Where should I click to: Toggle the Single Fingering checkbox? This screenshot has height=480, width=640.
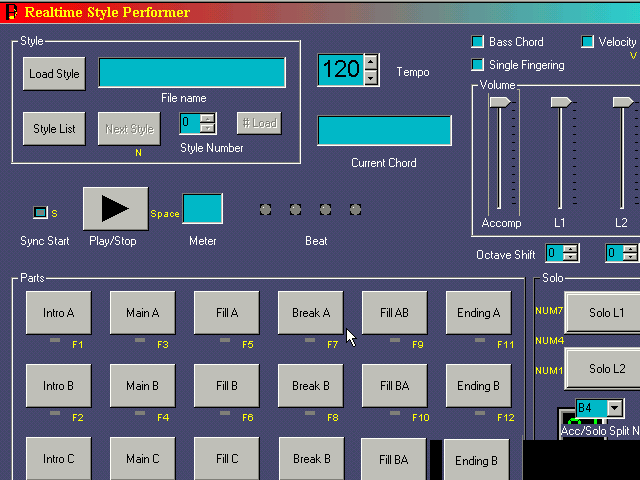click(478, 65)
